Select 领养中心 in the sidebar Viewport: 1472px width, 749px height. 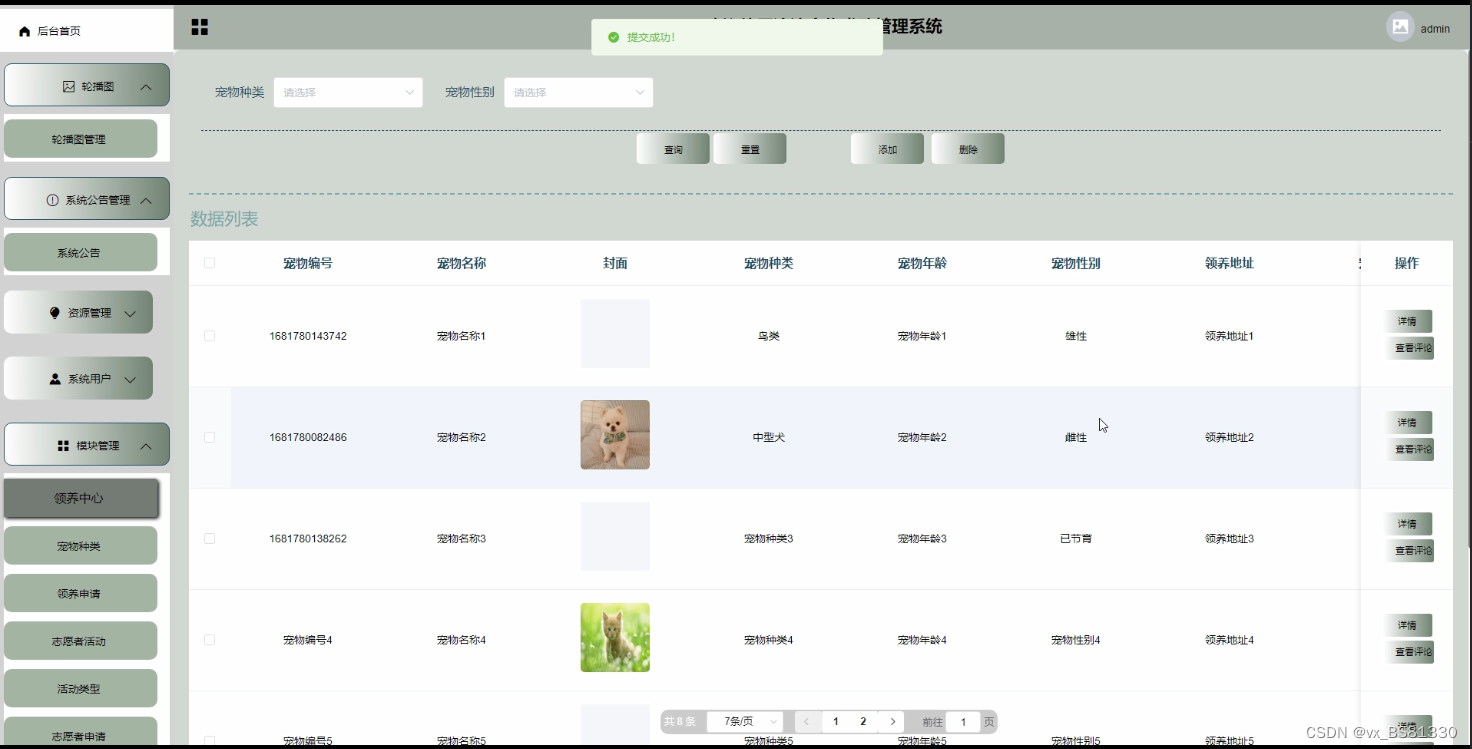[80, 498]
